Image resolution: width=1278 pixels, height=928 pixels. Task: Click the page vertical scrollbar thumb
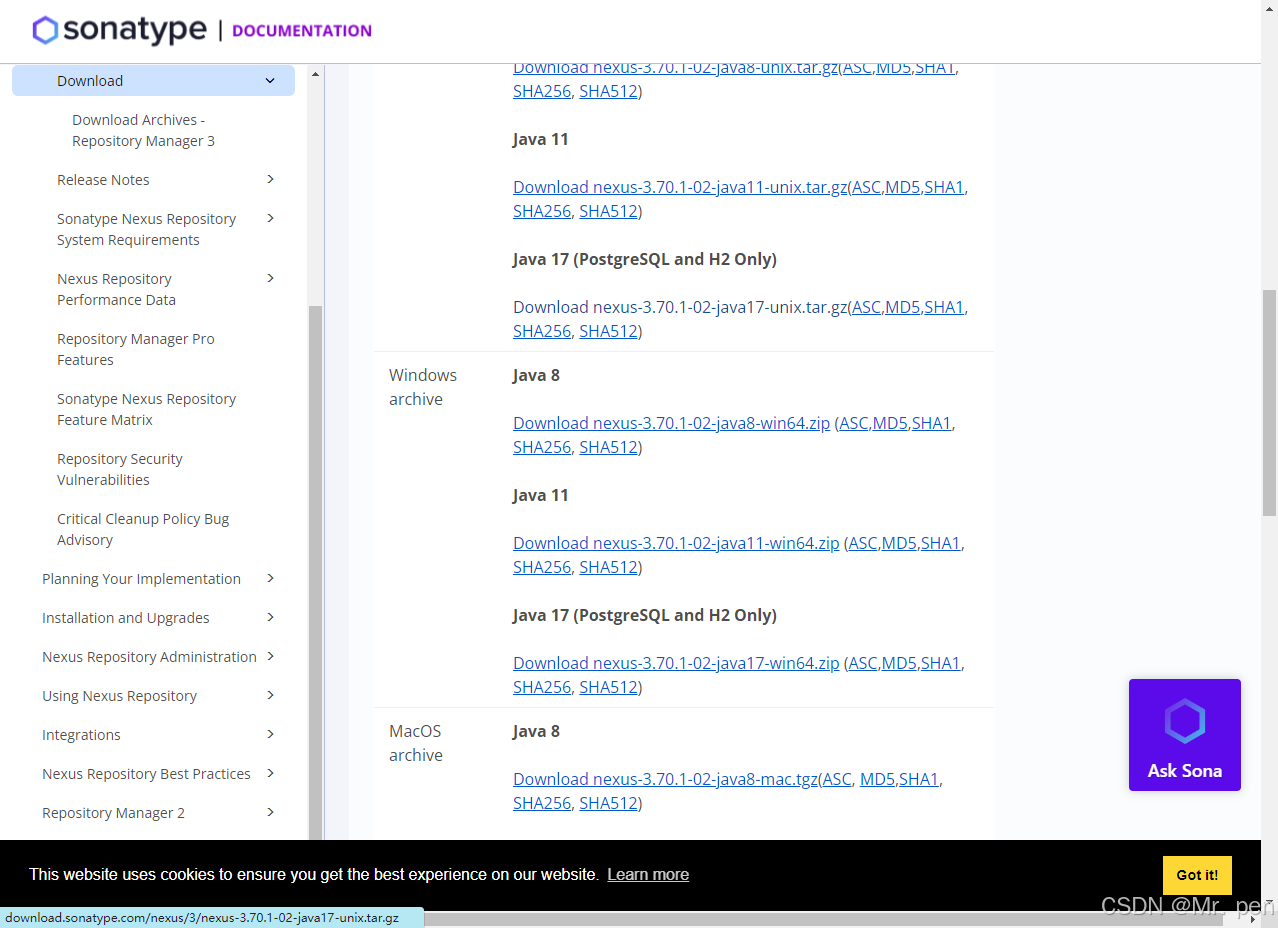1269,403
